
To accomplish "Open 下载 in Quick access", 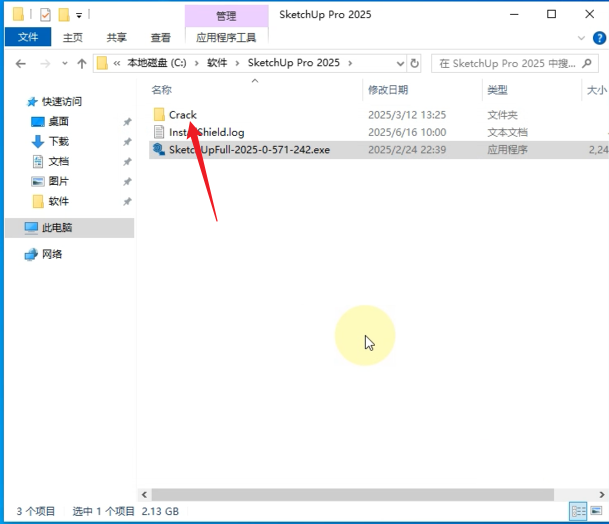I will pyautogui.click(x=59, y=141).
